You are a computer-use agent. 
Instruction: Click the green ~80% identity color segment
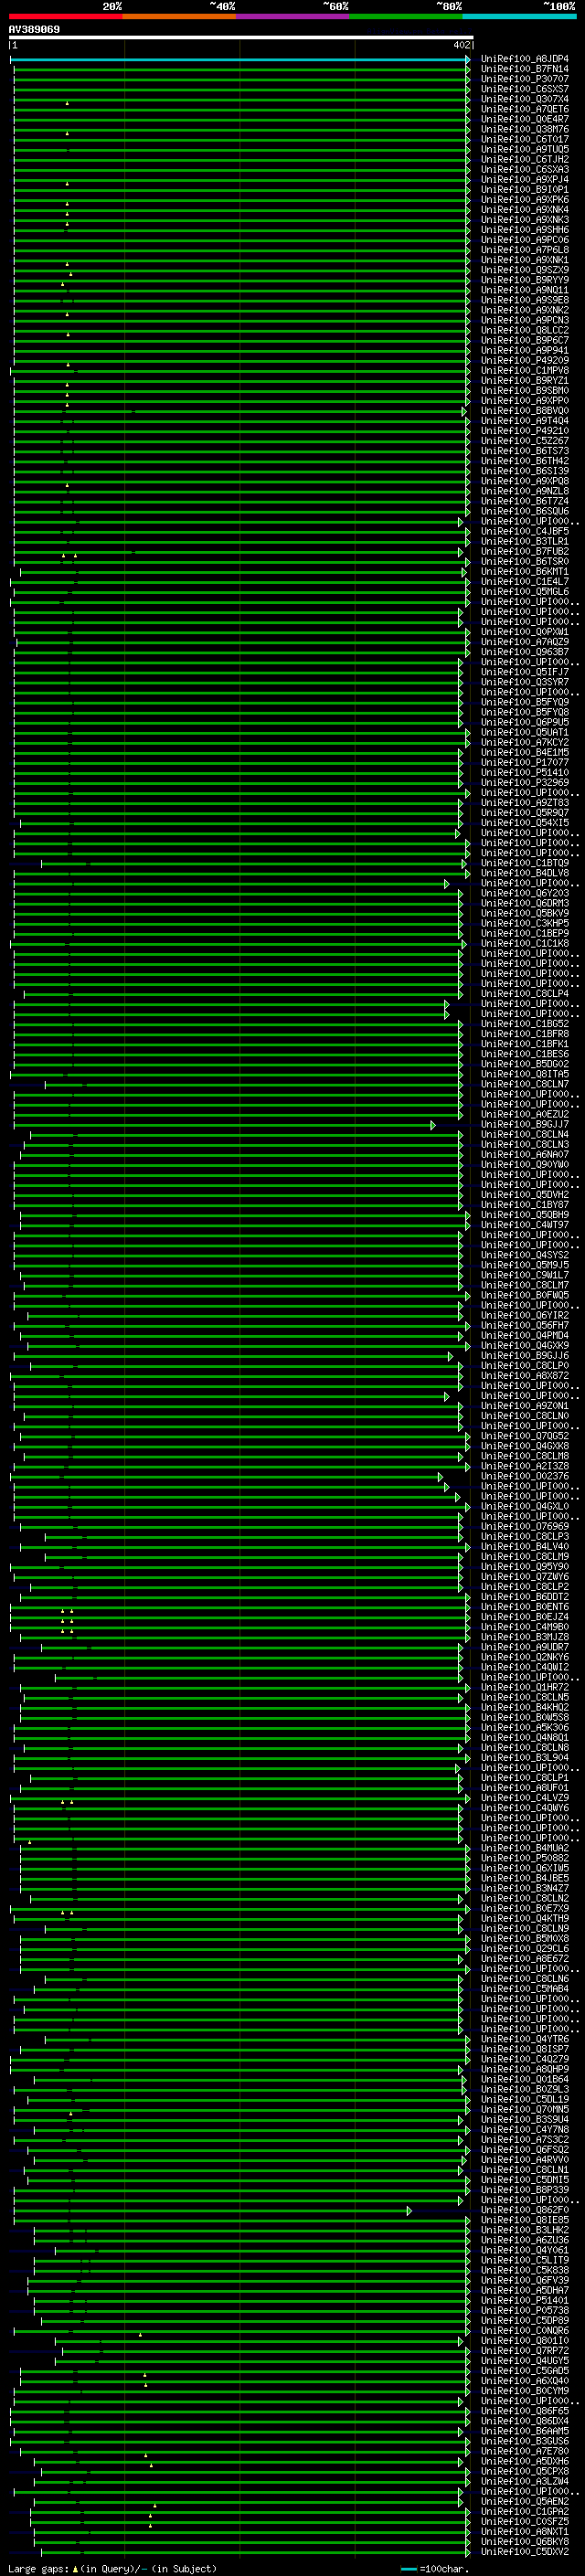point(406,16)
